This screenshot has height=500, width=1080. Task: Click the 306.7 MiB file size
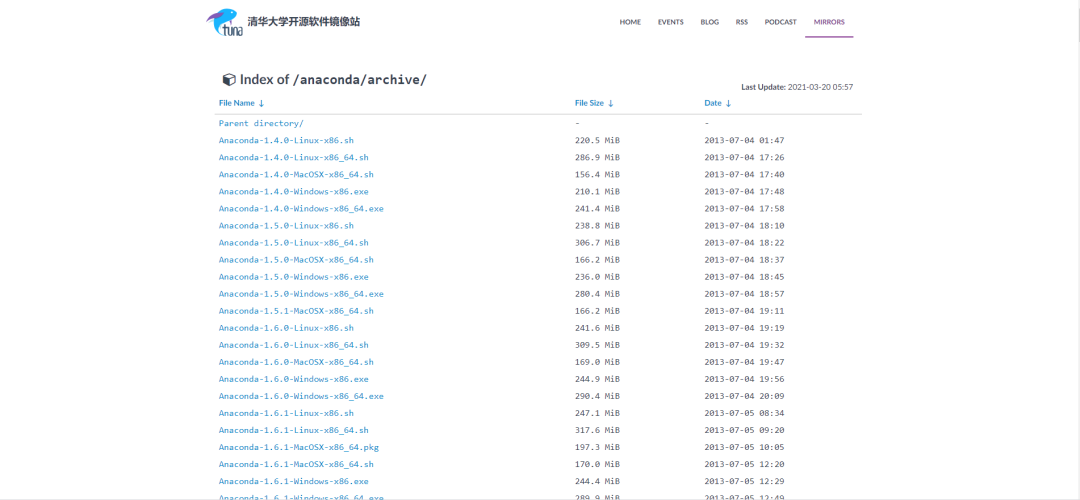coord(597,242)
